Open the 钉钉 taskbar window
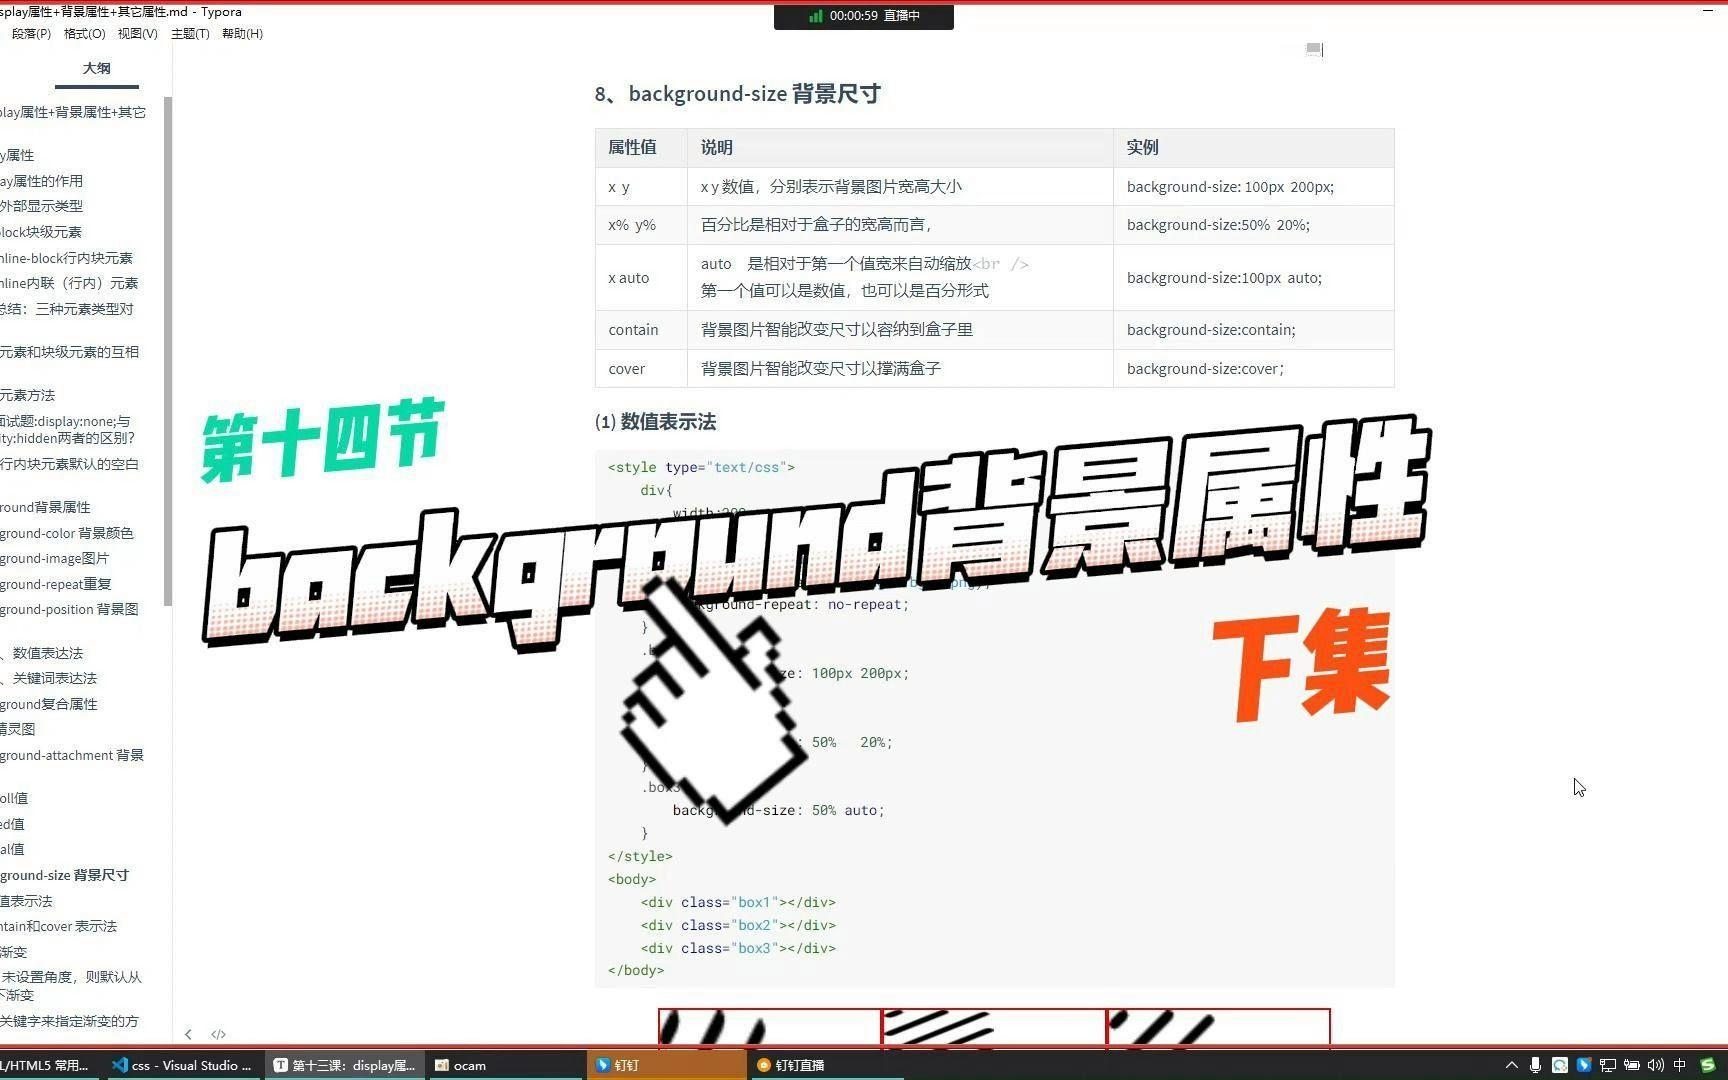 click(x=667, y=1065)
